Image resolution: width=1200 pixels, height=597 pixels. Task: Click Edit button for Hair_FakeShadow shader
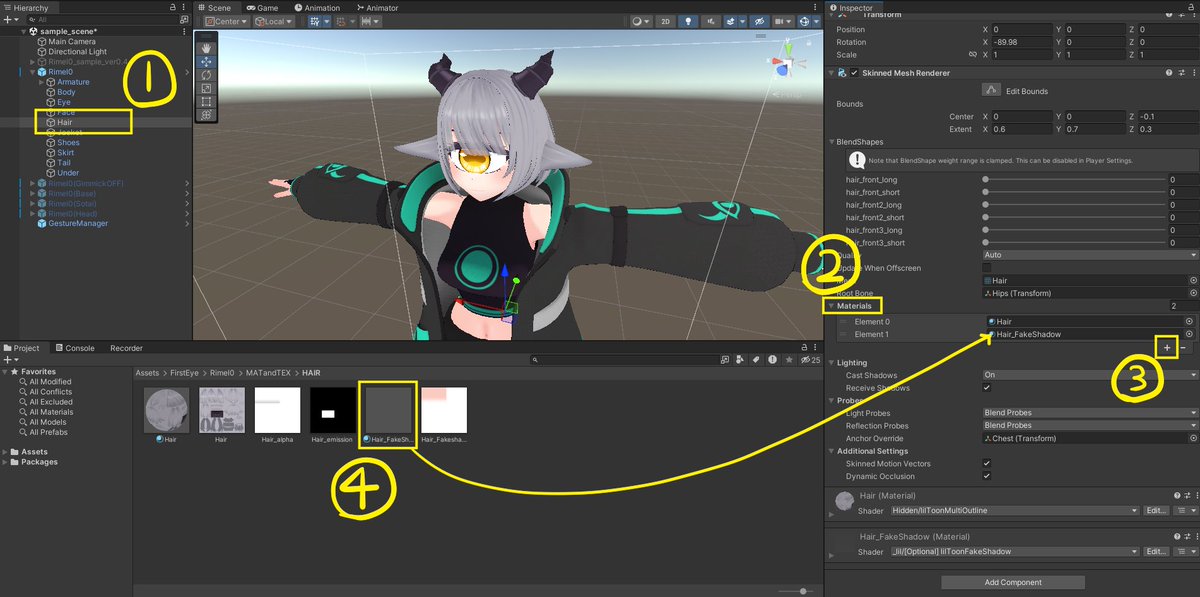(x=1155, y=552)
